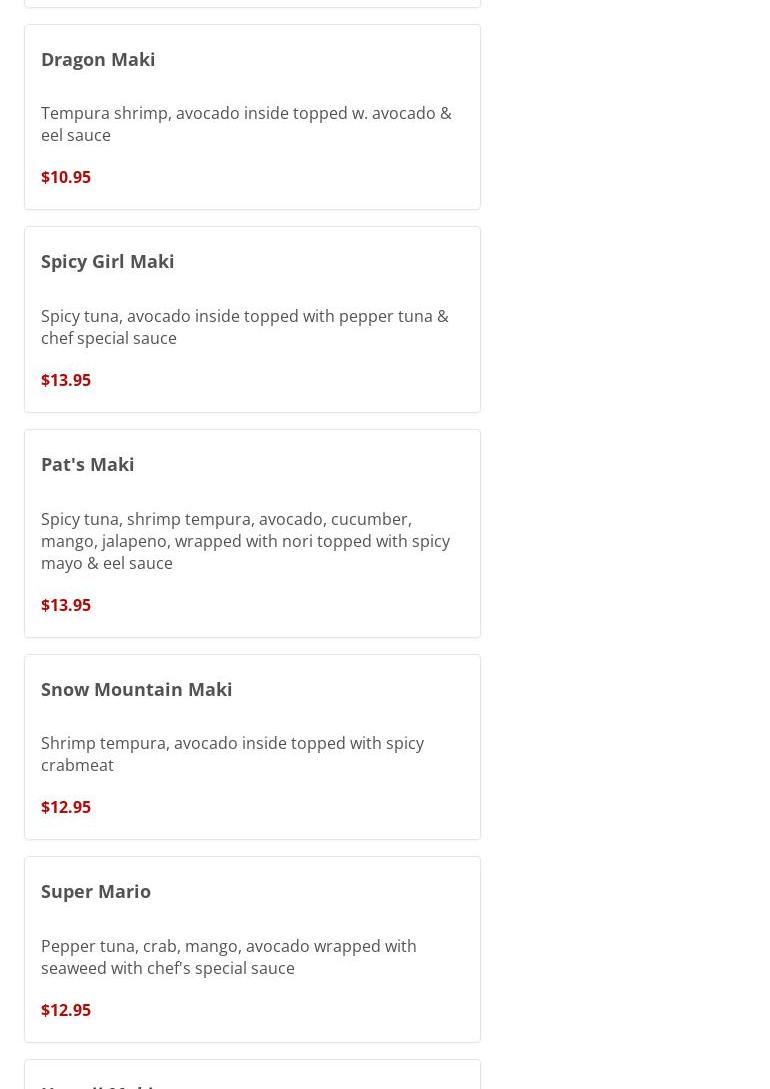Open the Dragon Maki item title
This screenshot has height=1089, width=770.
(98, 59)
